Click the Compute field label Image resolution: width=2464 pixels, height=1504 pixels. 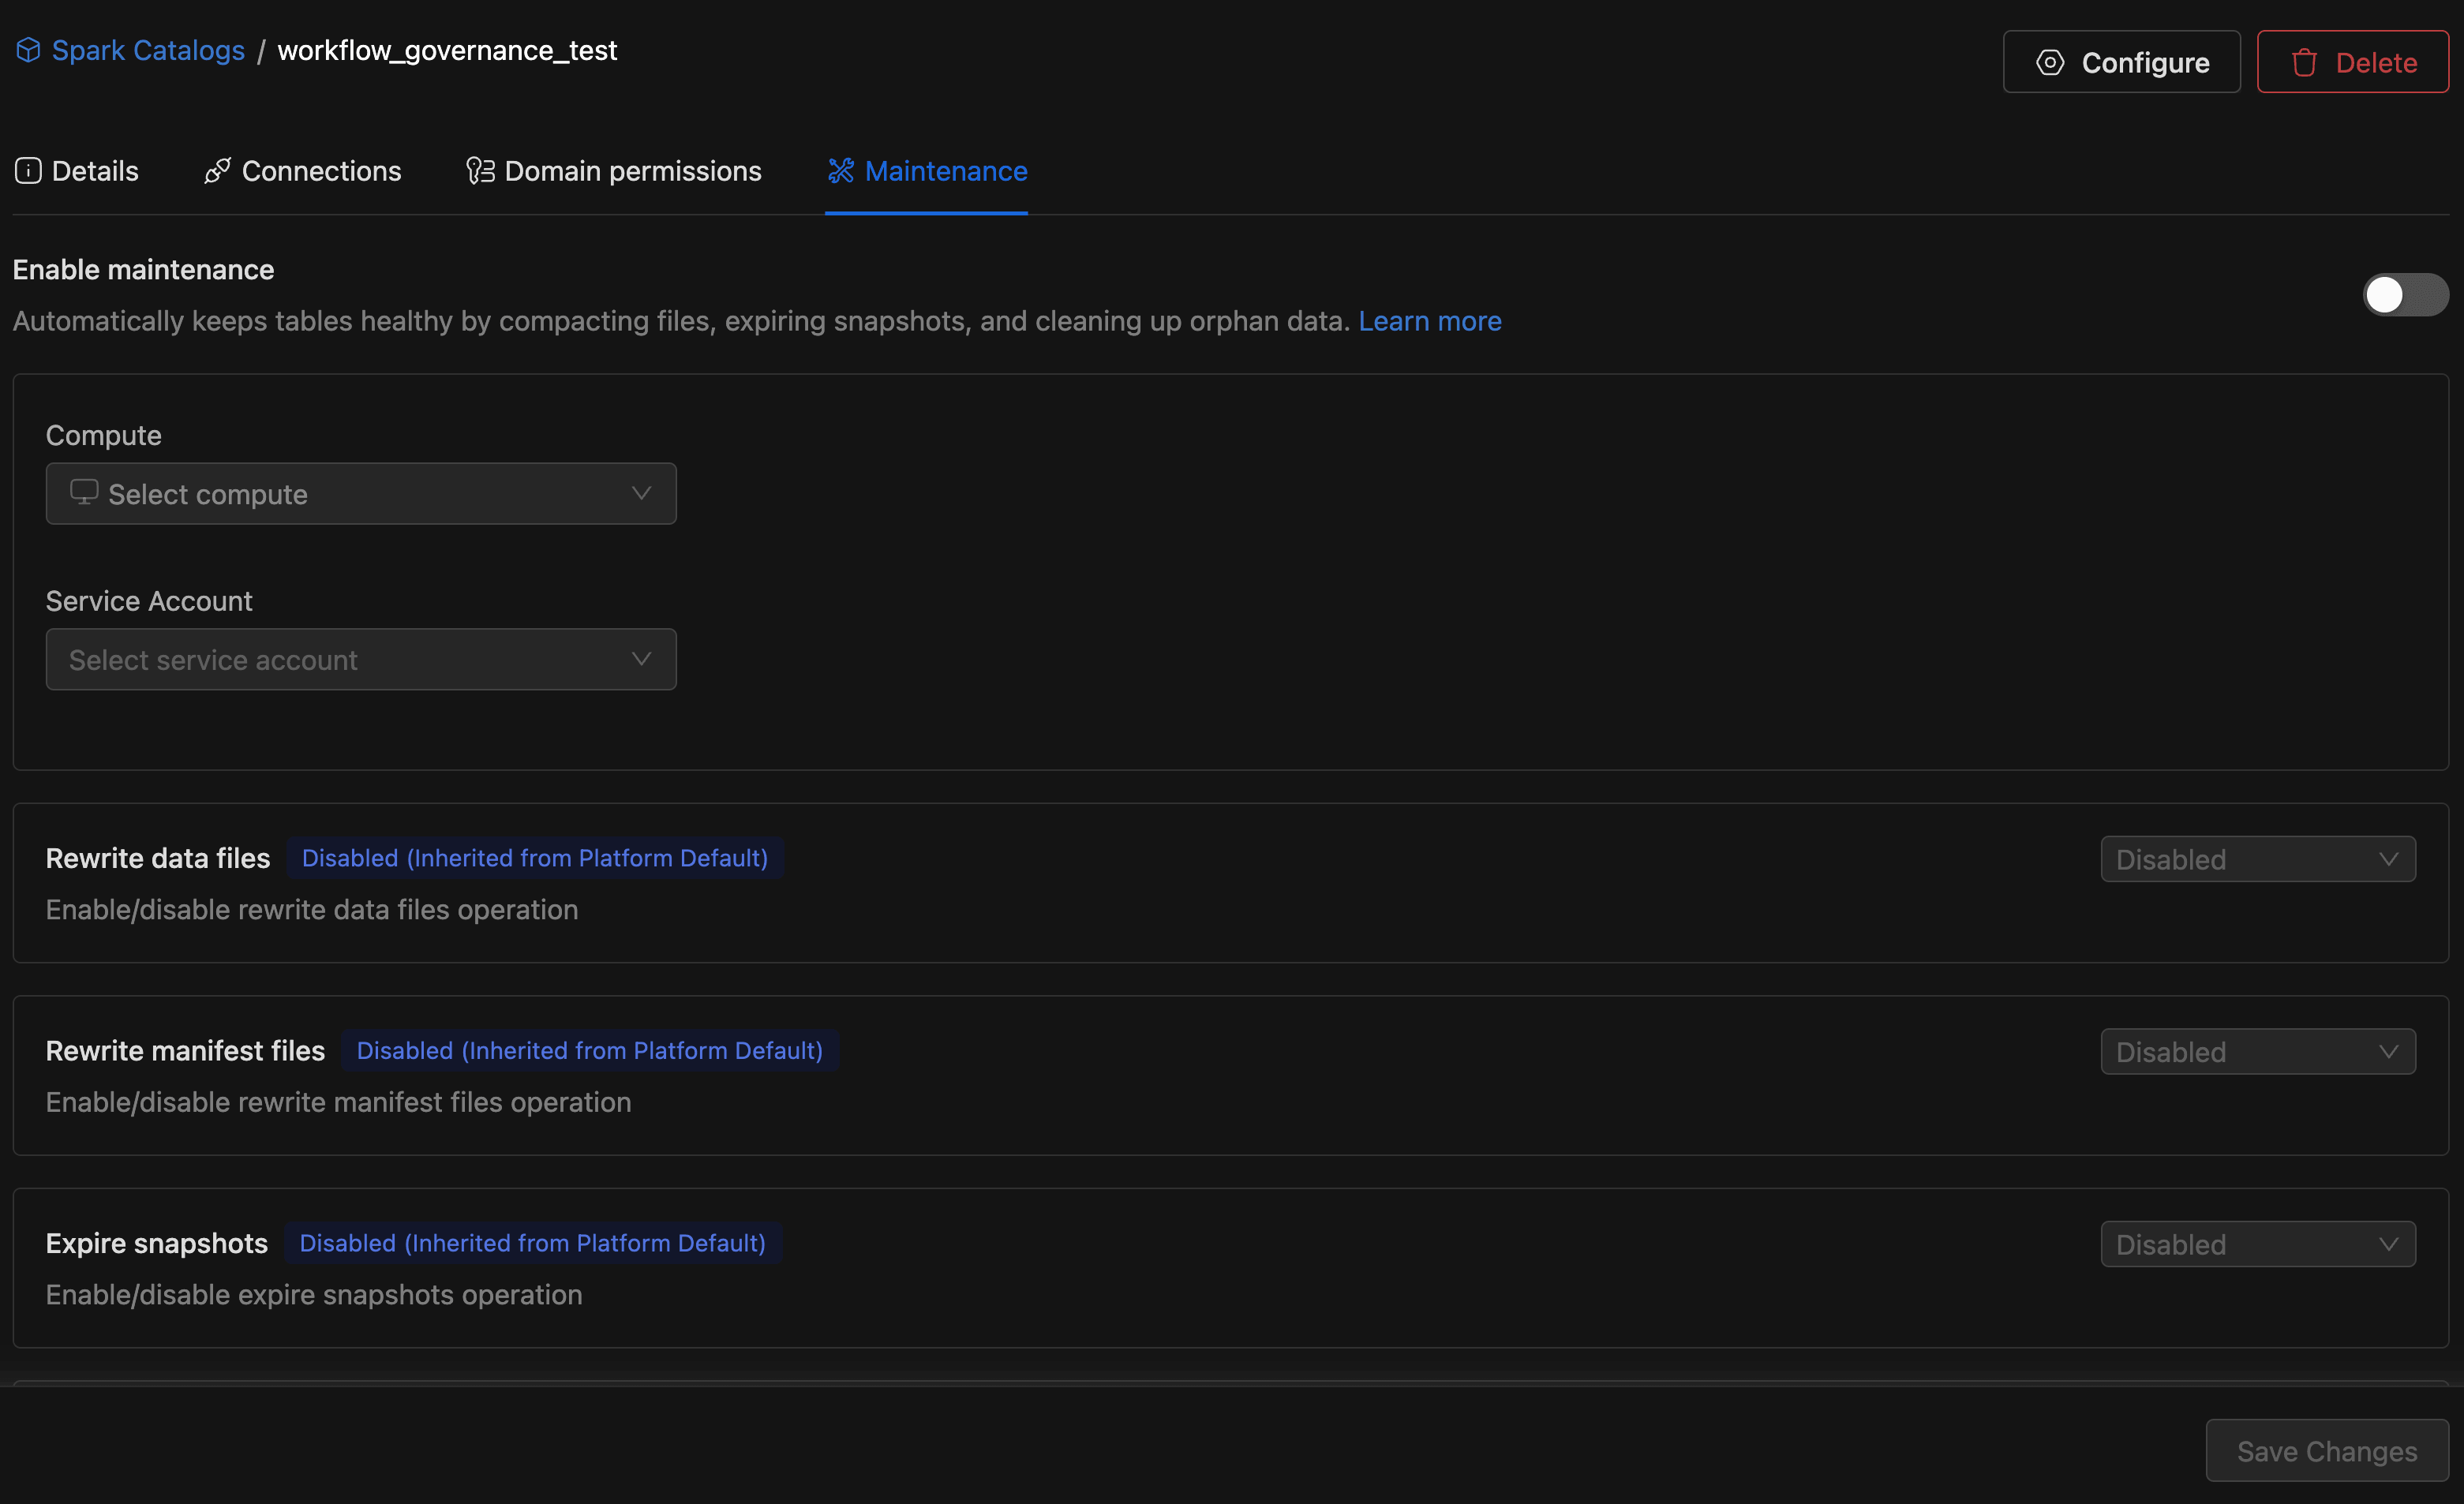tap(104, 435)
